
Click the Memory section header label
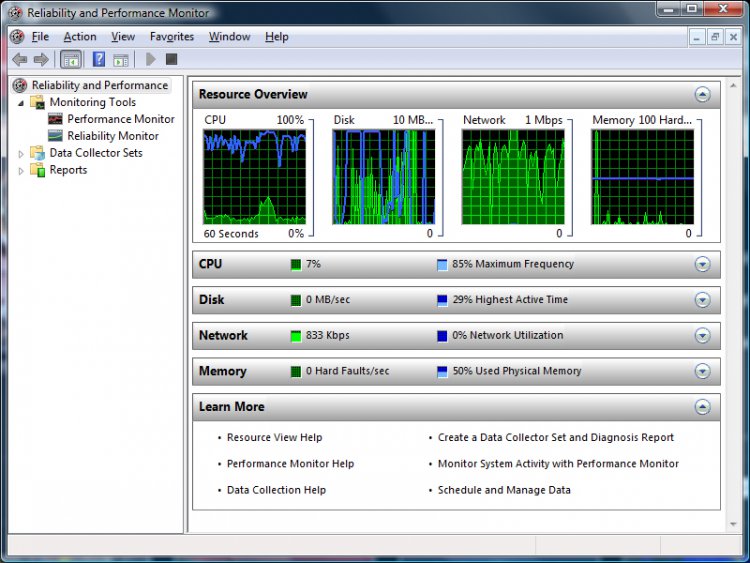point(223,371)
